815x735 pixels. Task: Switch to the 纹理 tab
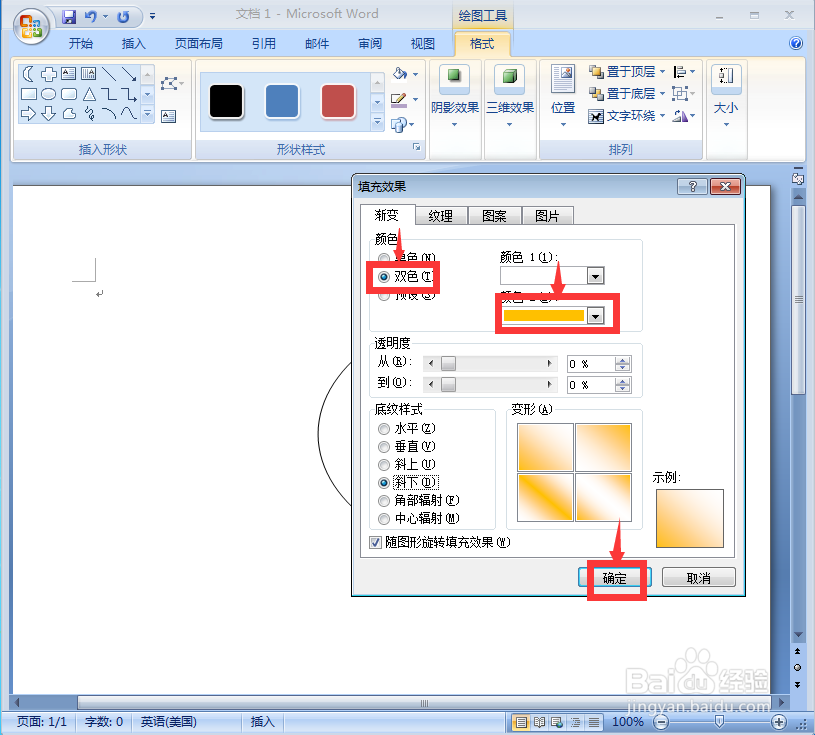click(440, 216)
